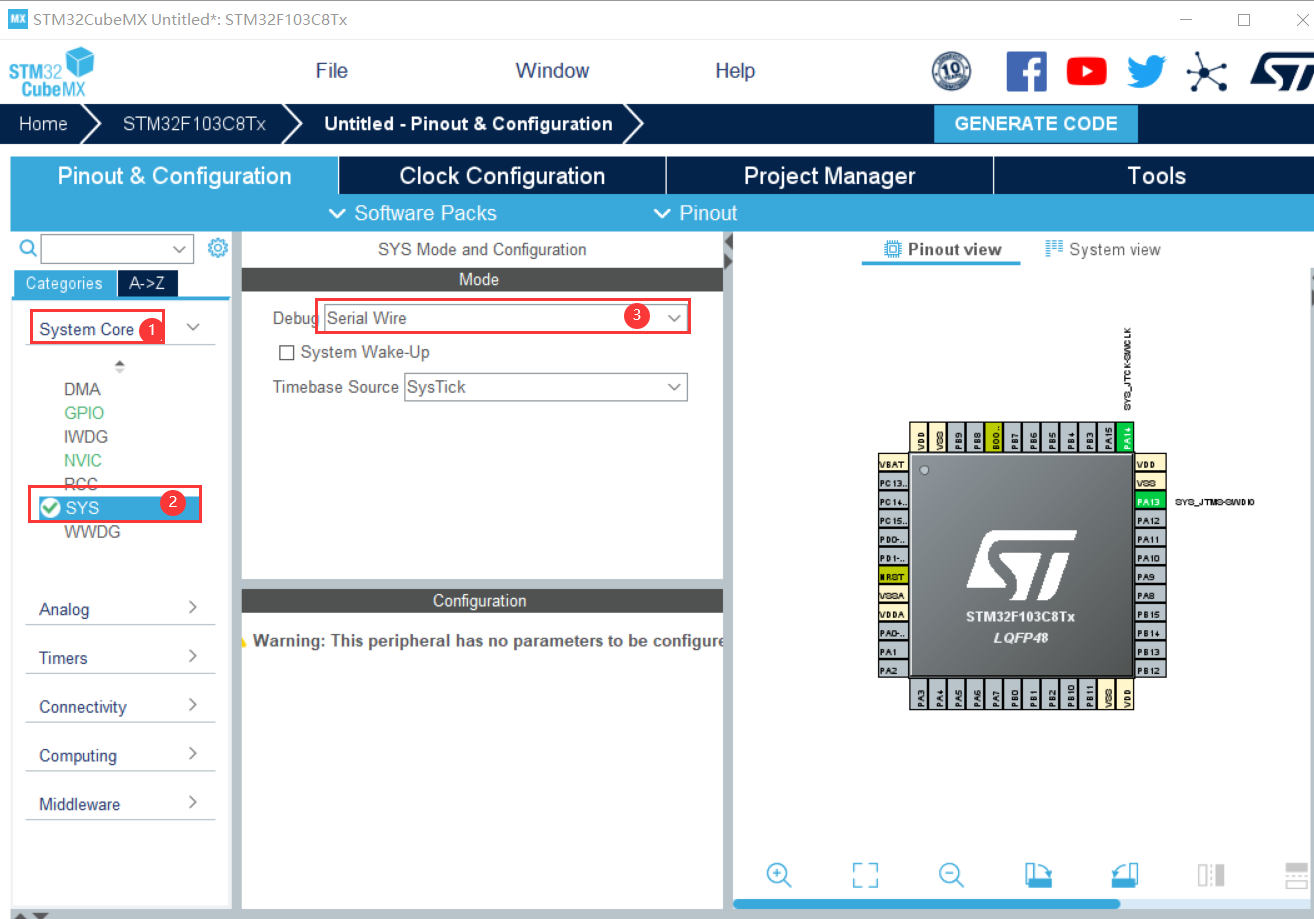
Task: Open the Timebase Source dropdown
Action: coord(545,387)
